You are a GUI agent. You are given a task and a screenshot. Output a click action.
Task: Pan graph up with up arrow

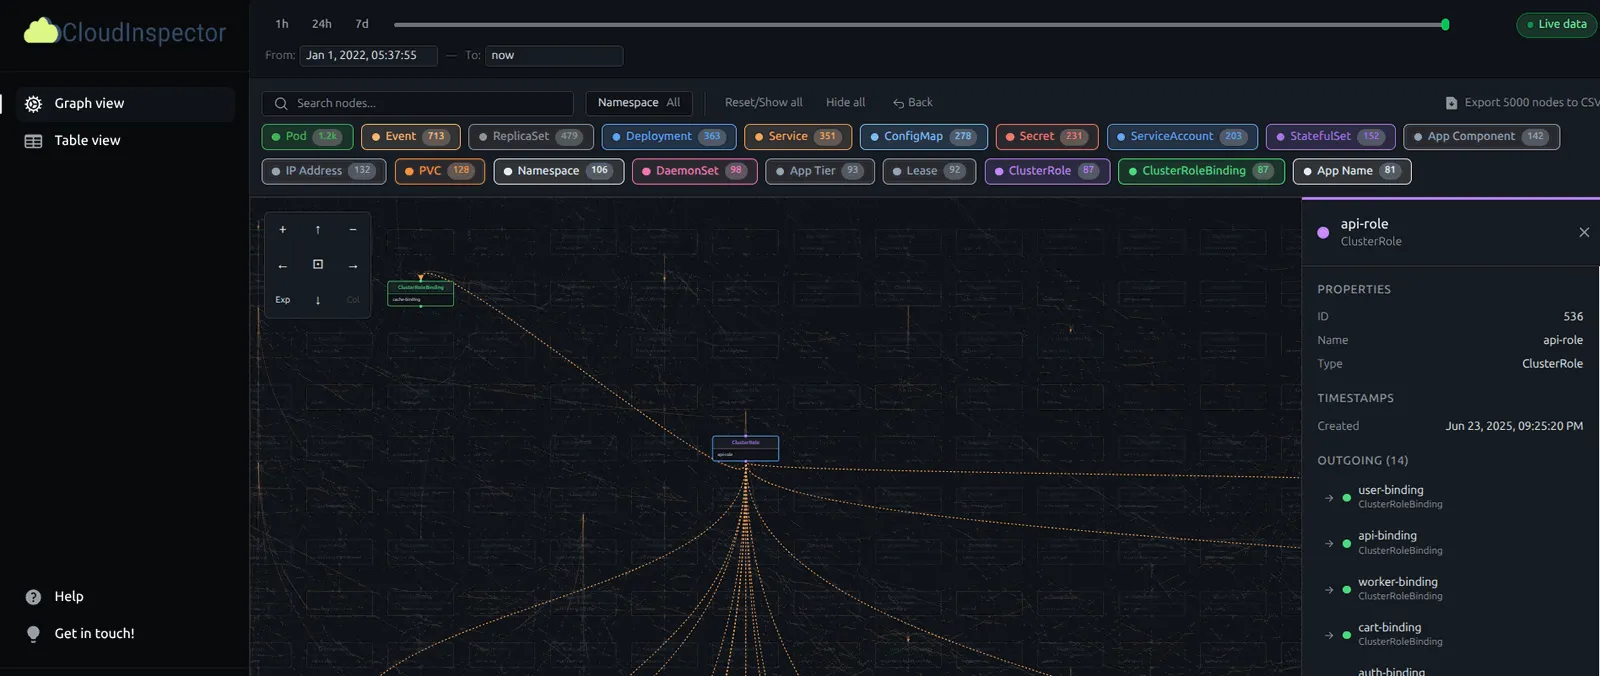pos(318,230)
